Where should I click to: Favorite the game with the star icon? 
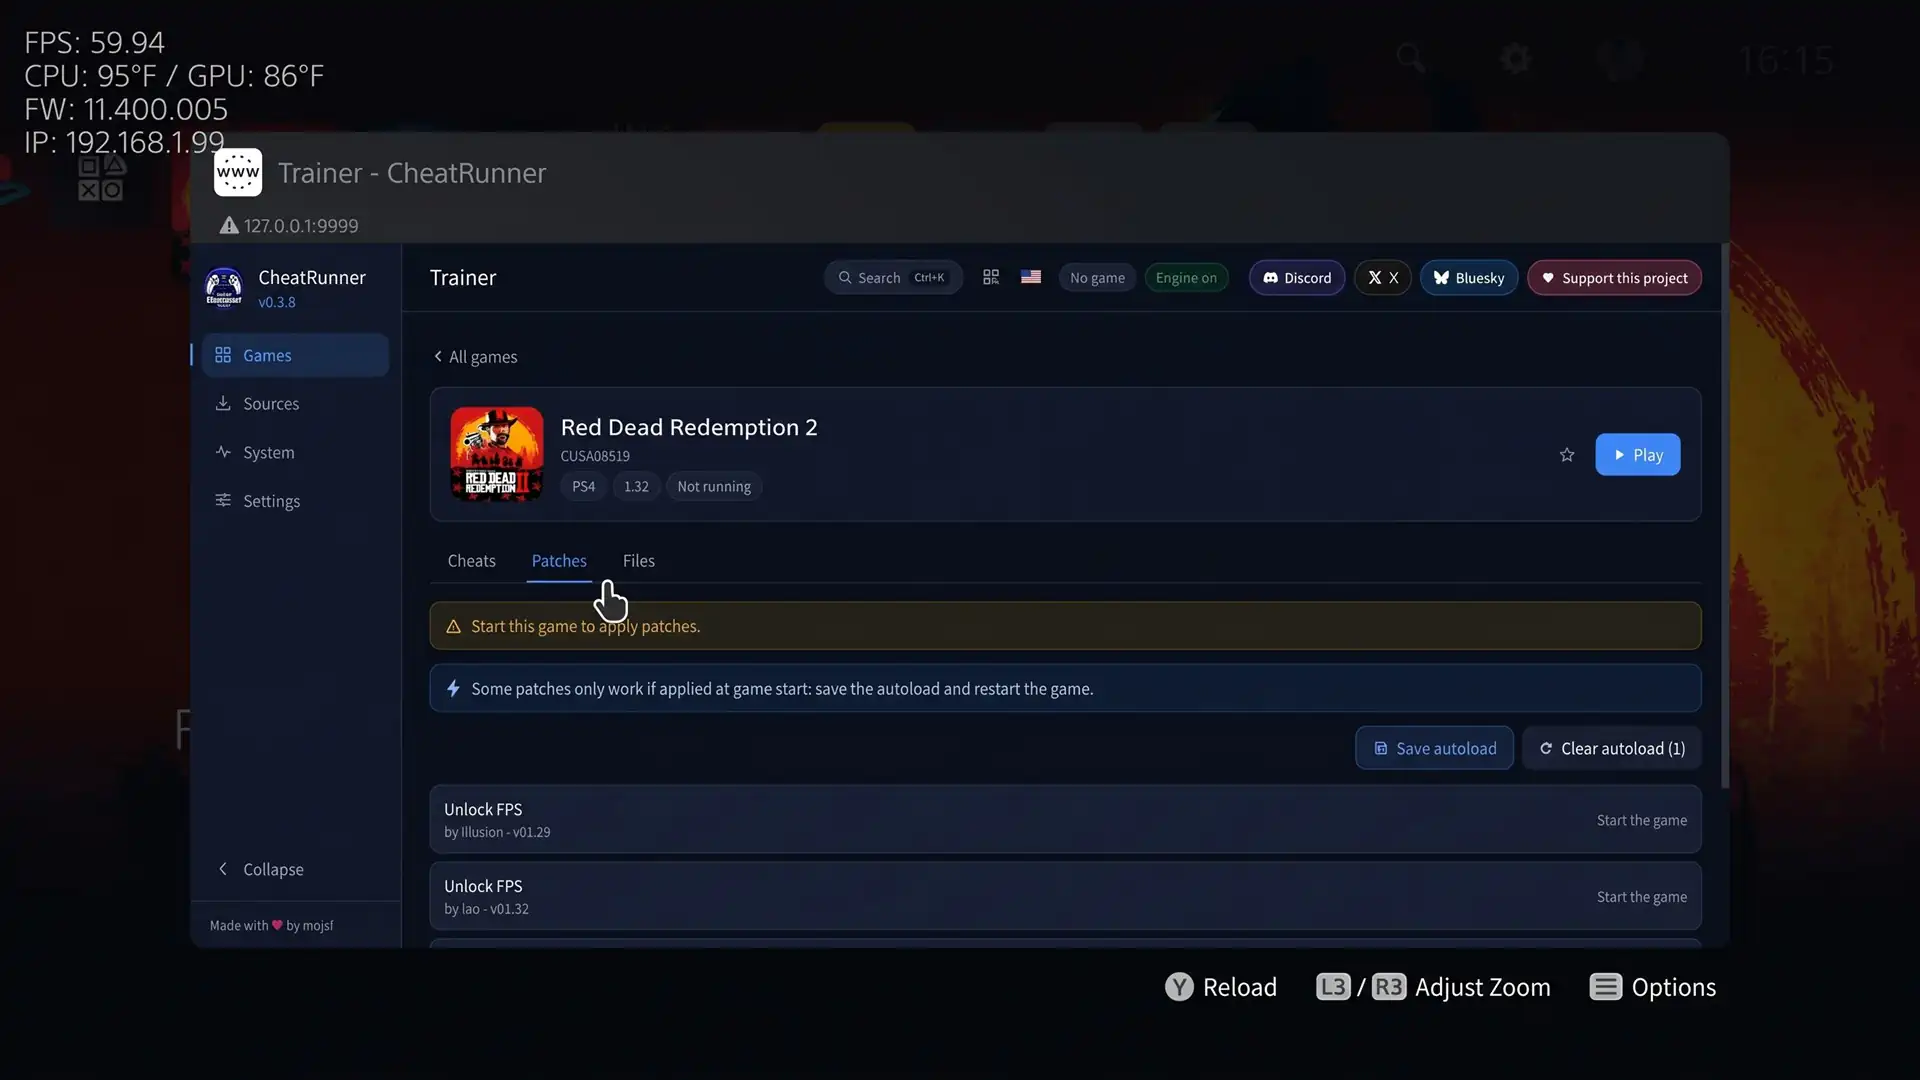[x=1567, y=455]
